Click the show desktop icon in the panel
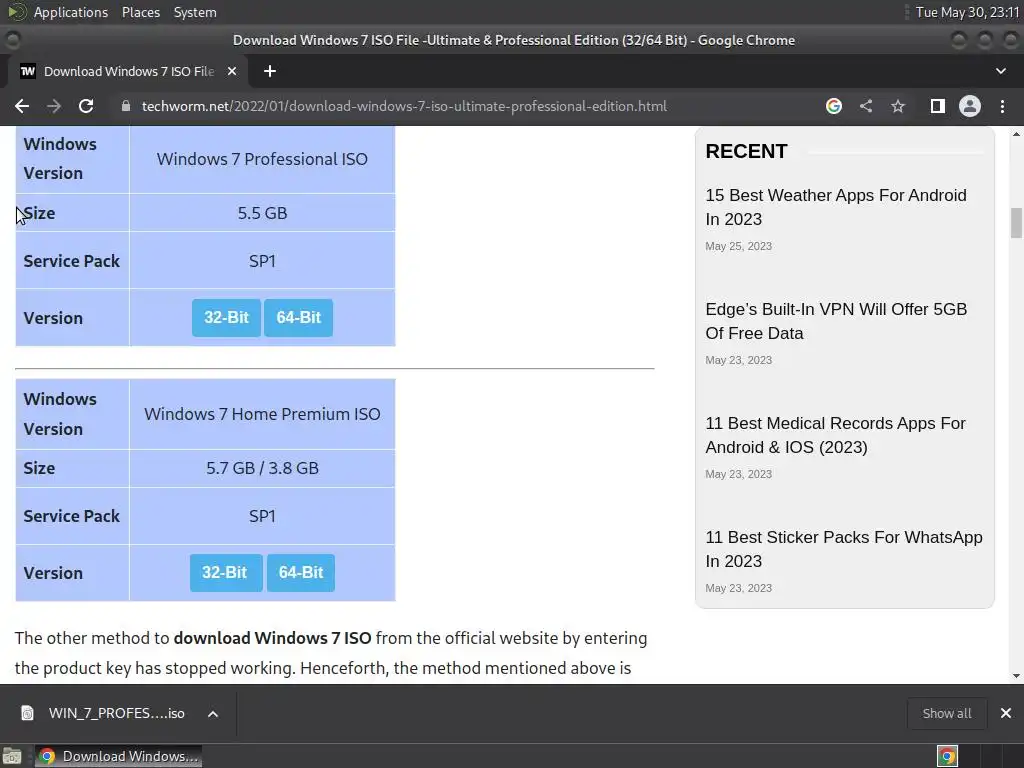Viewport: 1024px width, 768px height. tap(12, 756)
